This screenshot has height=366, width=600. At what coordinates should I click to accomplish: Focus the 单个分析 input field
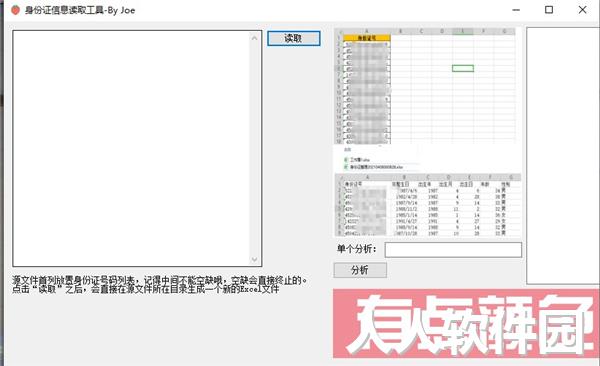pyautogui.click(x=453, y=250)
